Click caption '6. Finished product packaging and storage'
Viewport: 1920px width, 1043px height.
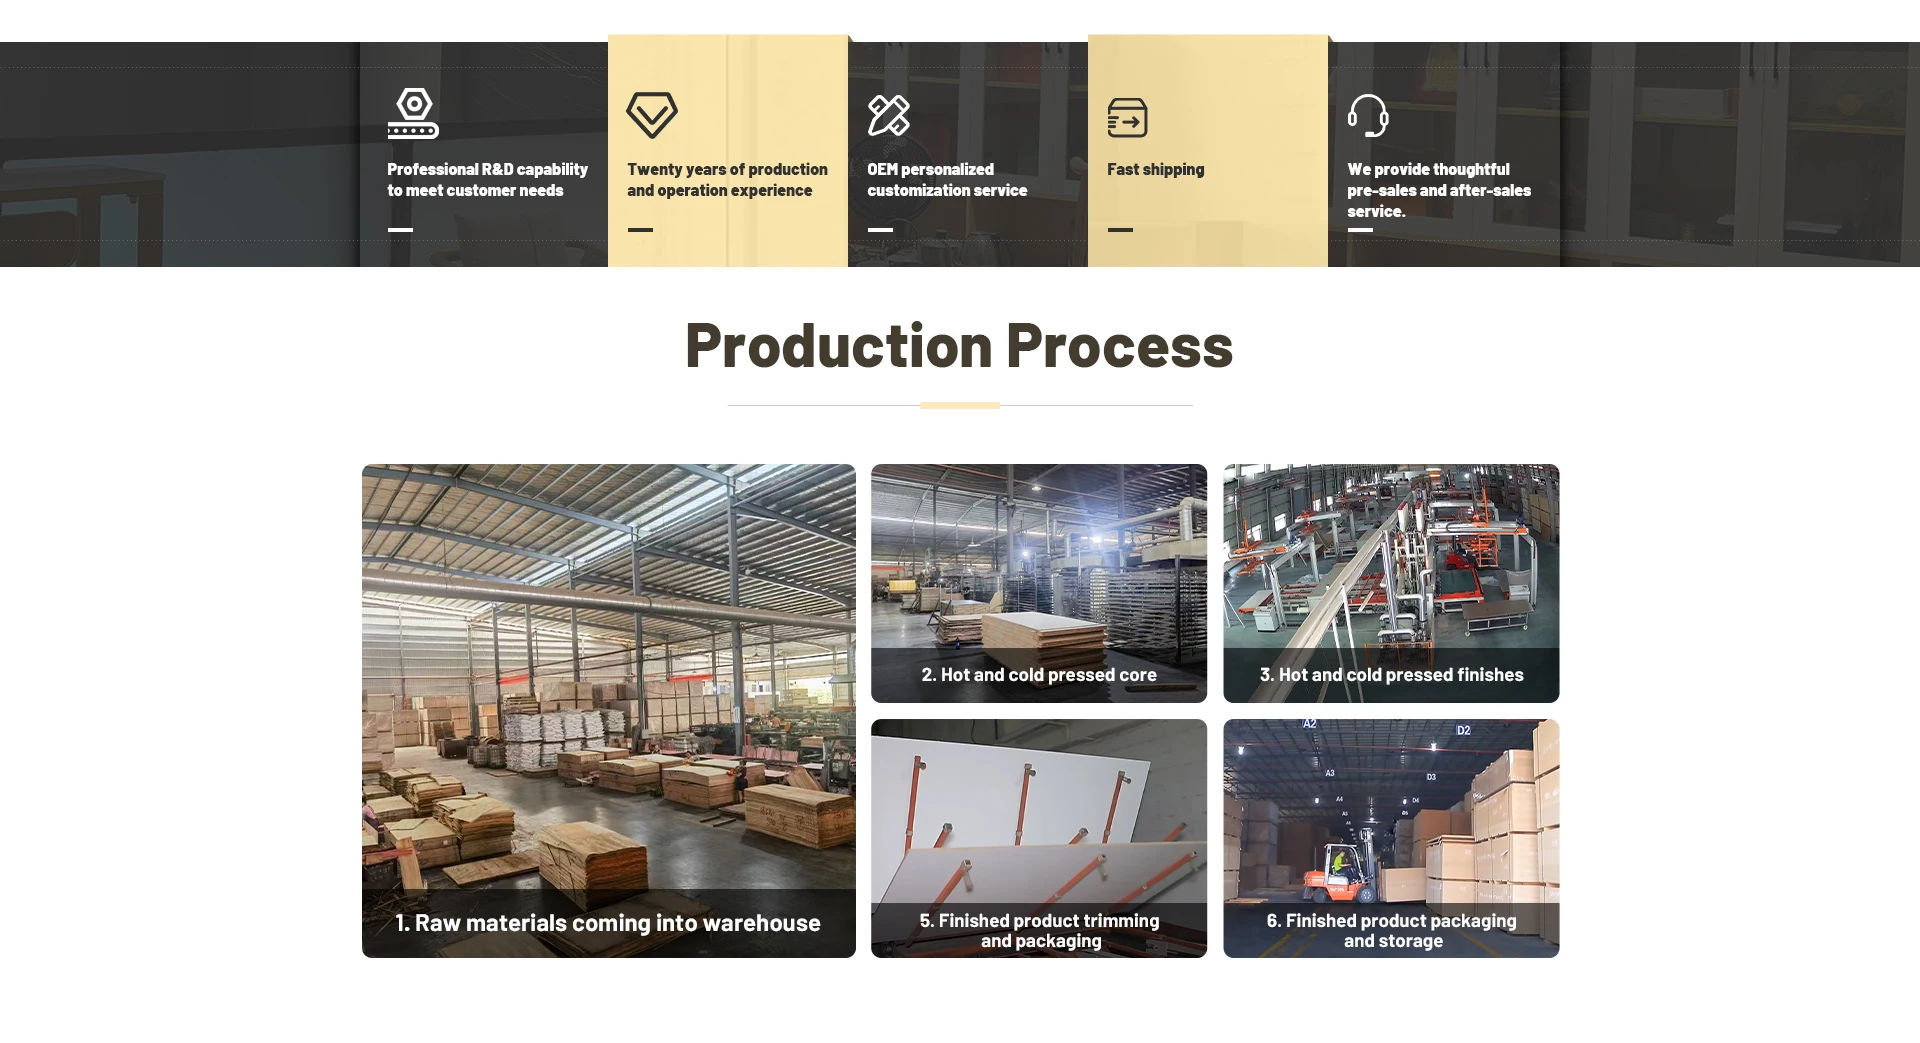tap(1392, 930)
